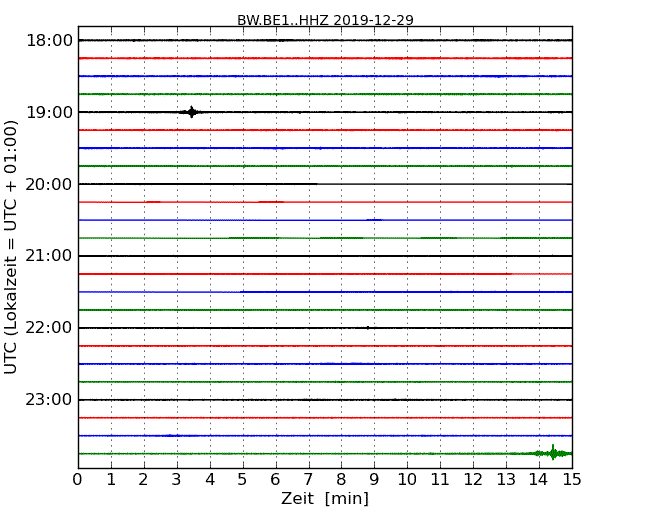Click the x-axis tick label 0
The image size is (650, 520).
coord(78,480)
